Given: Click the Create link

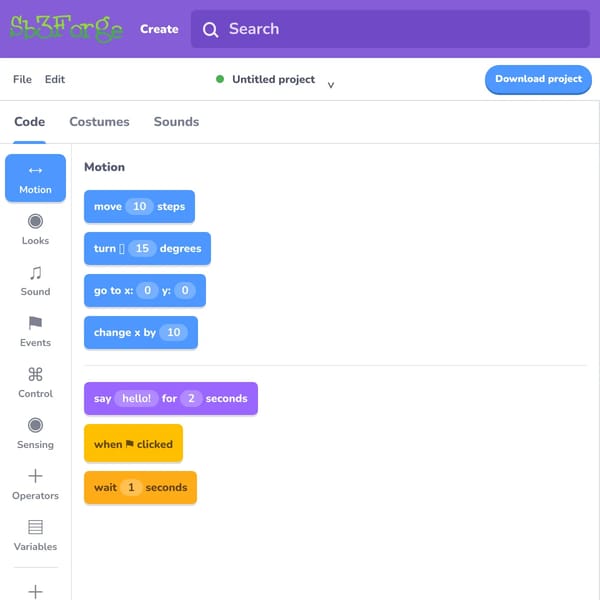Looking at the screenshot, I should point(159,29).
